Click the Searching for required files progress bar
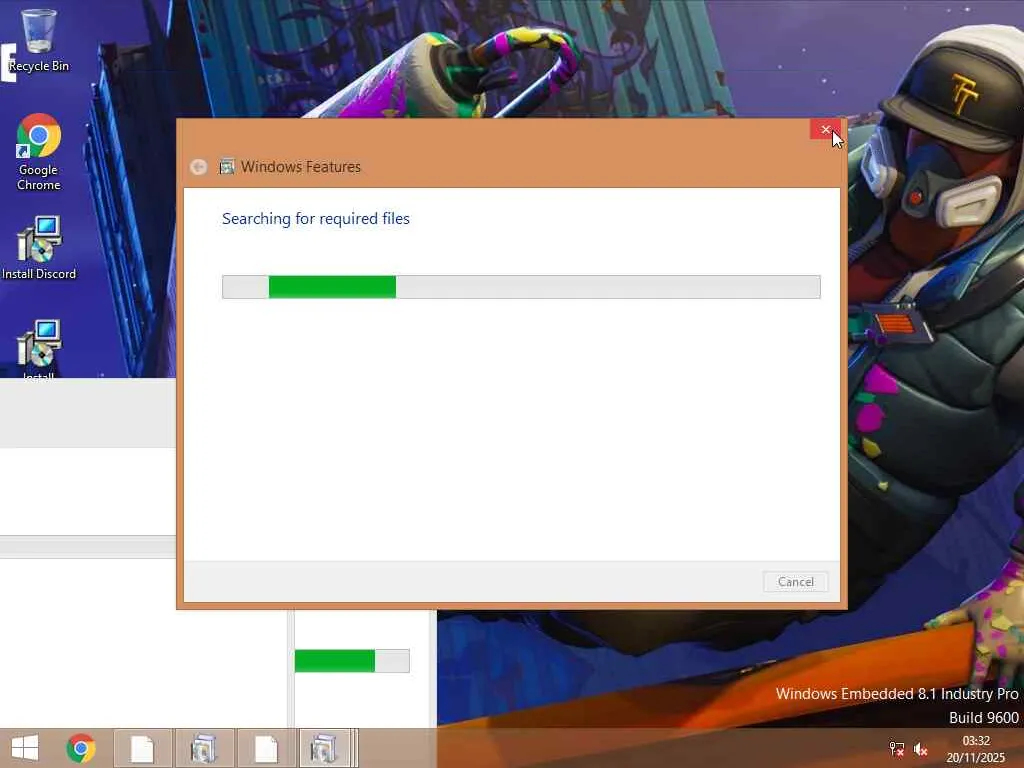This screenshot has height=768, width=1024. click(521, 287)
